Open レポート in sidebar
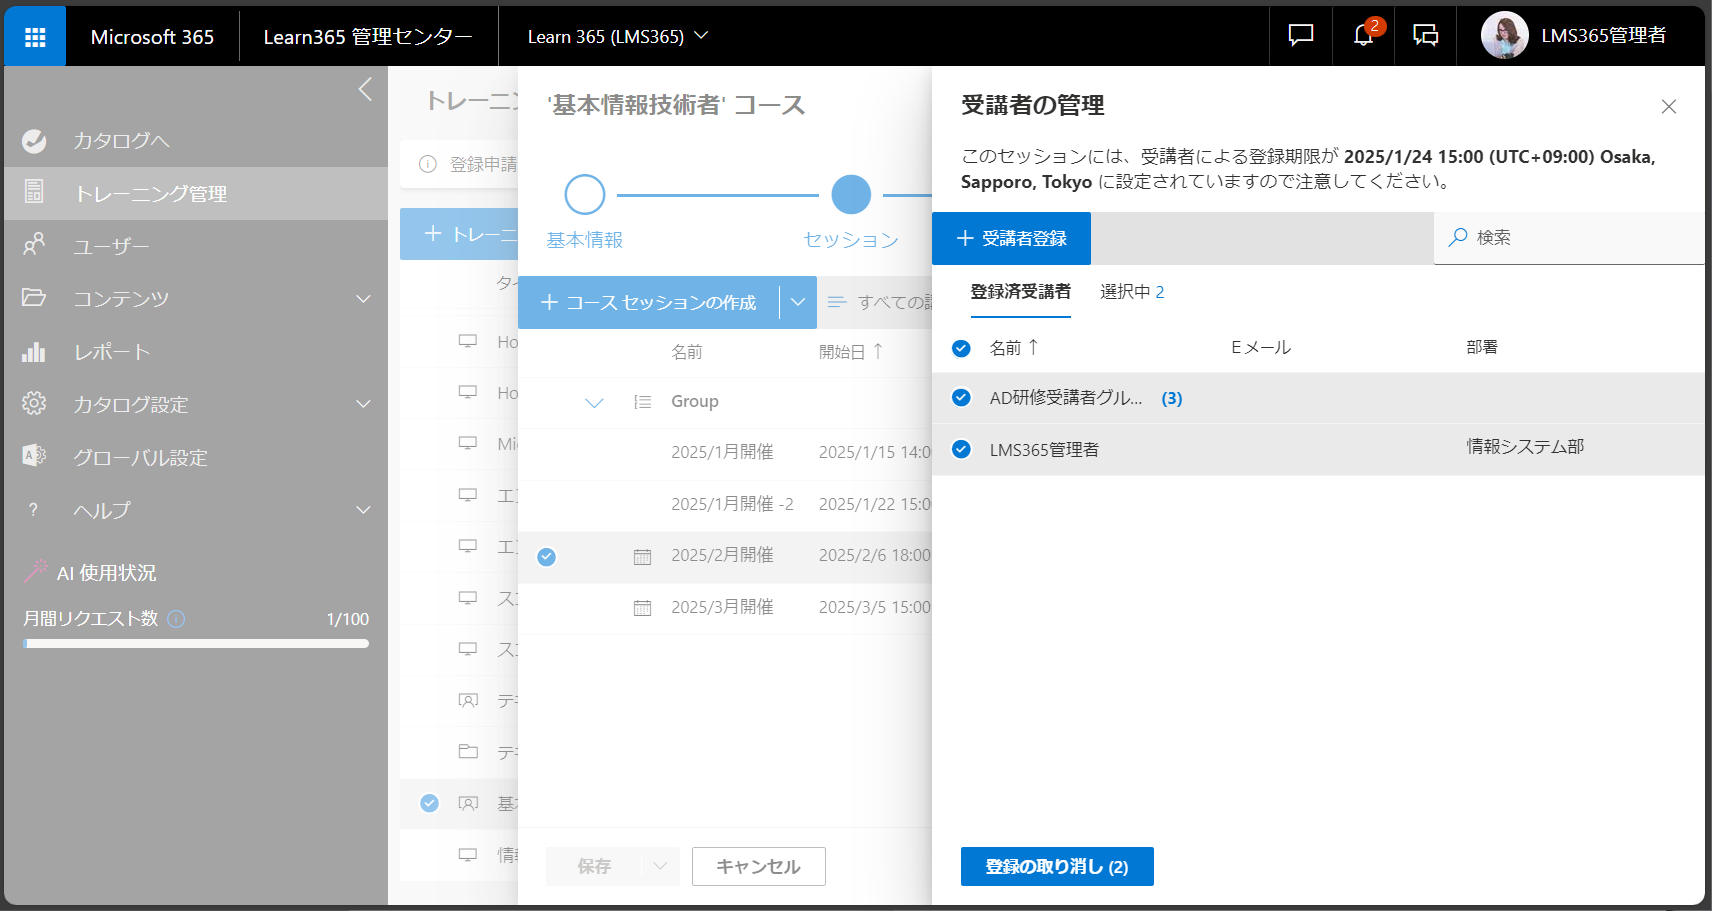 click(x=111, y=352)
